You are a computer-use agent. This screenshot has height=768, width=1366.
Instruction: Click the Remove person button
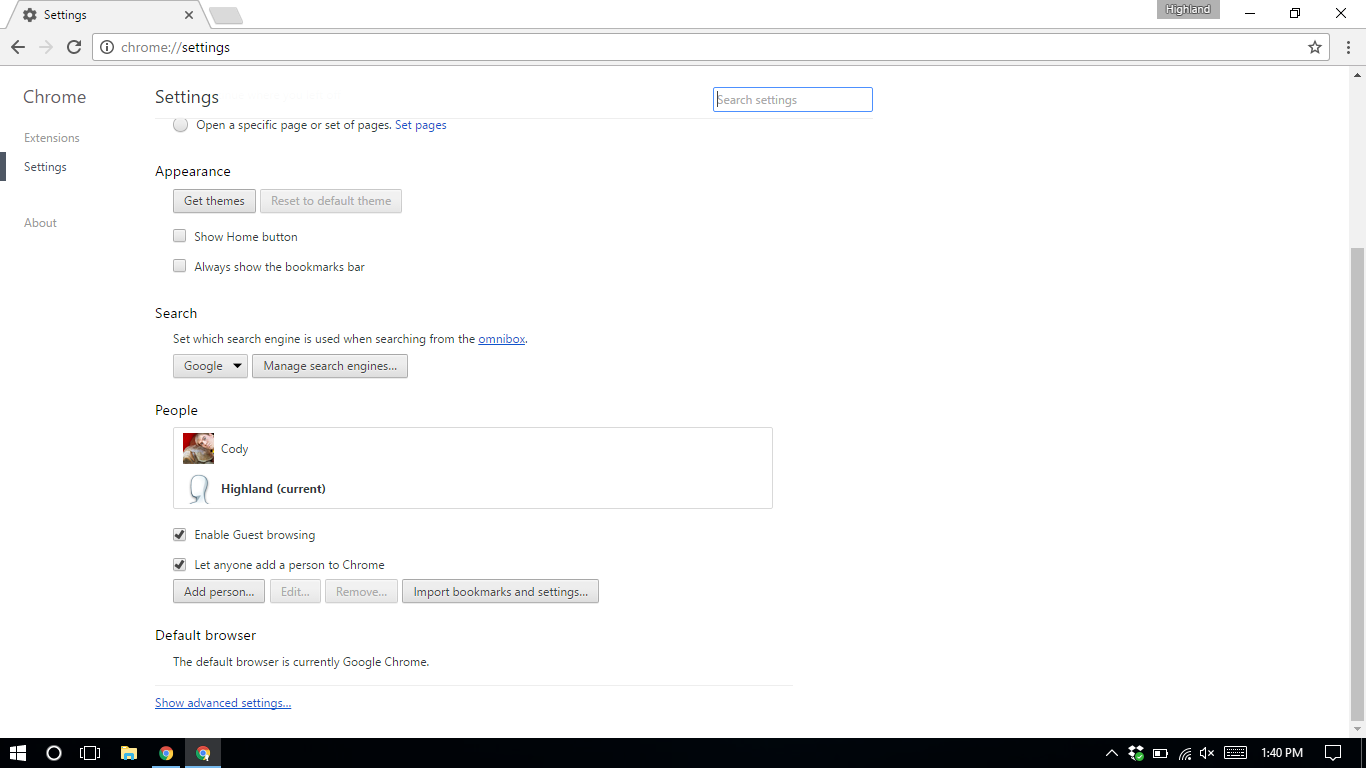361,592
